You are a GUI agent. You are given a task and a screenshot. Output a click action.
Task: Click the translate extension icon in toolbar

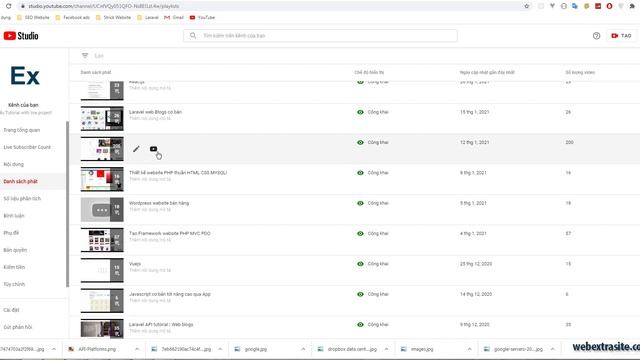575,6
